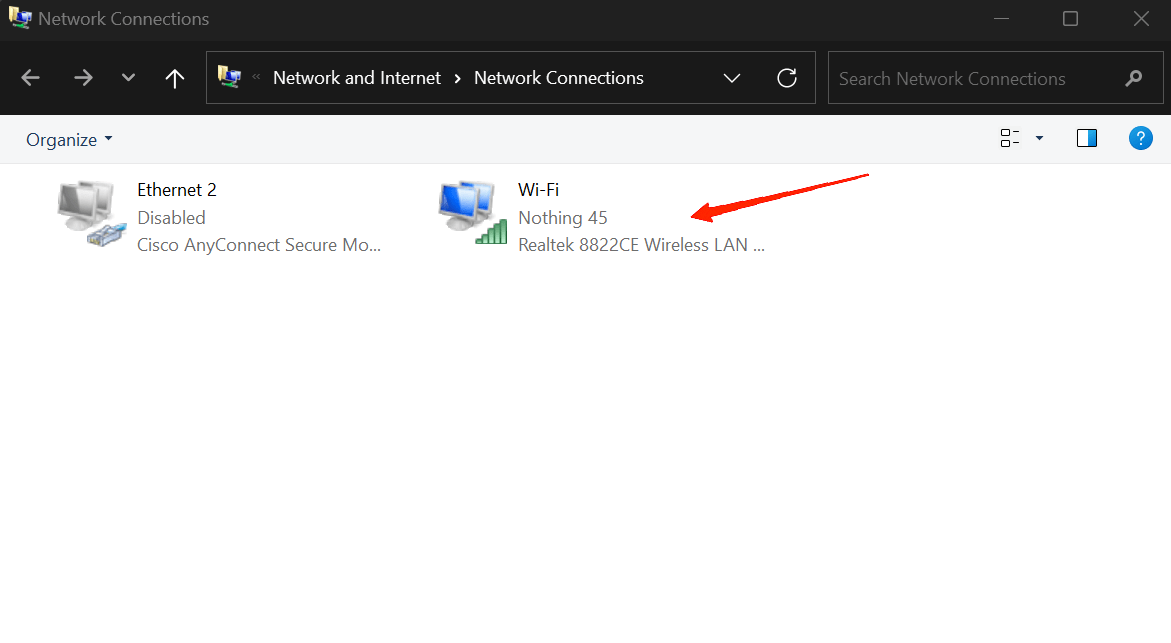The image size is (1171, 643).
Task: Click the change view layout icon
Action: pos(1010,138)
